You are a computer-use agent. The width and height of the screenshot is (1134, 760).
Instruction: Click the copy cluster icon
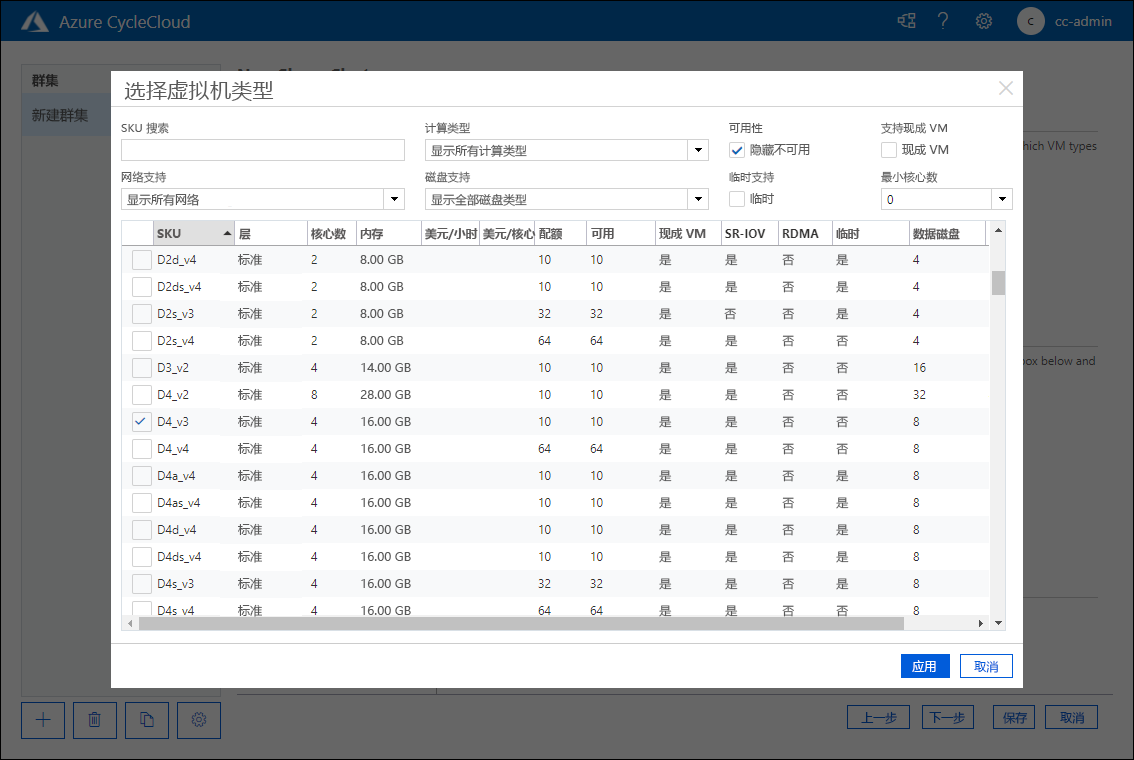pos(147,720)
